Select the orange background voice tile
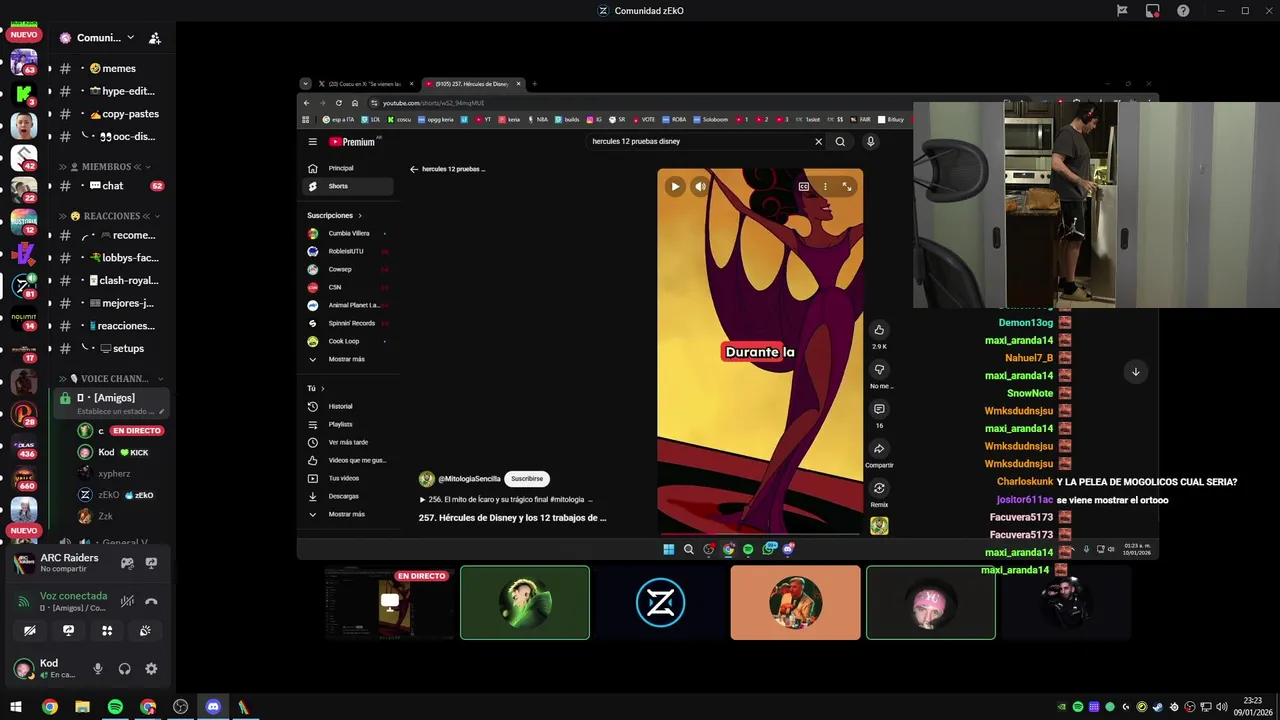The height and width of the screenshot is (720, 1280). [795, 603]
